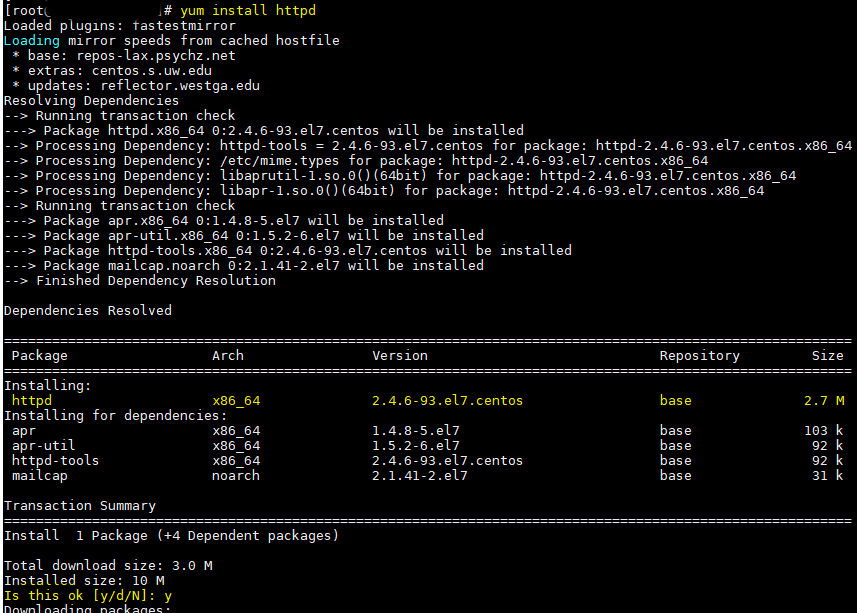
Task: Select the Total download size 3.0 M line
Action: click(x=105, y=565)
